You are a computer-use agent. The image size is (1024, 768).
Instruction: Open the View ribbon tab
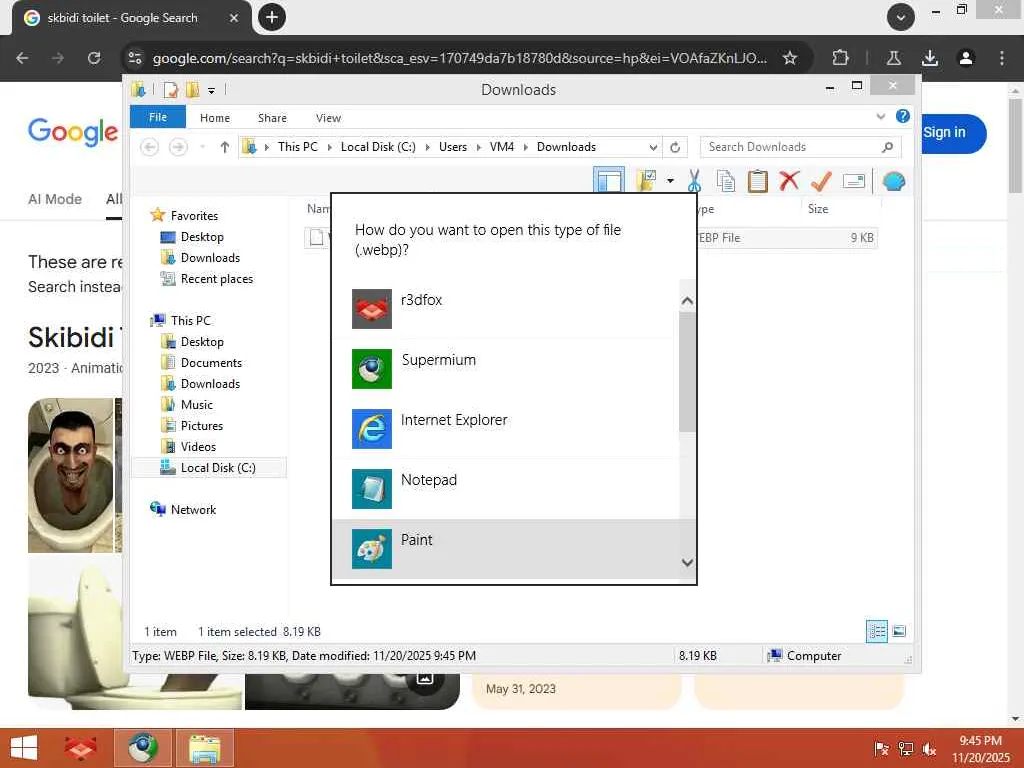(328, 118)
